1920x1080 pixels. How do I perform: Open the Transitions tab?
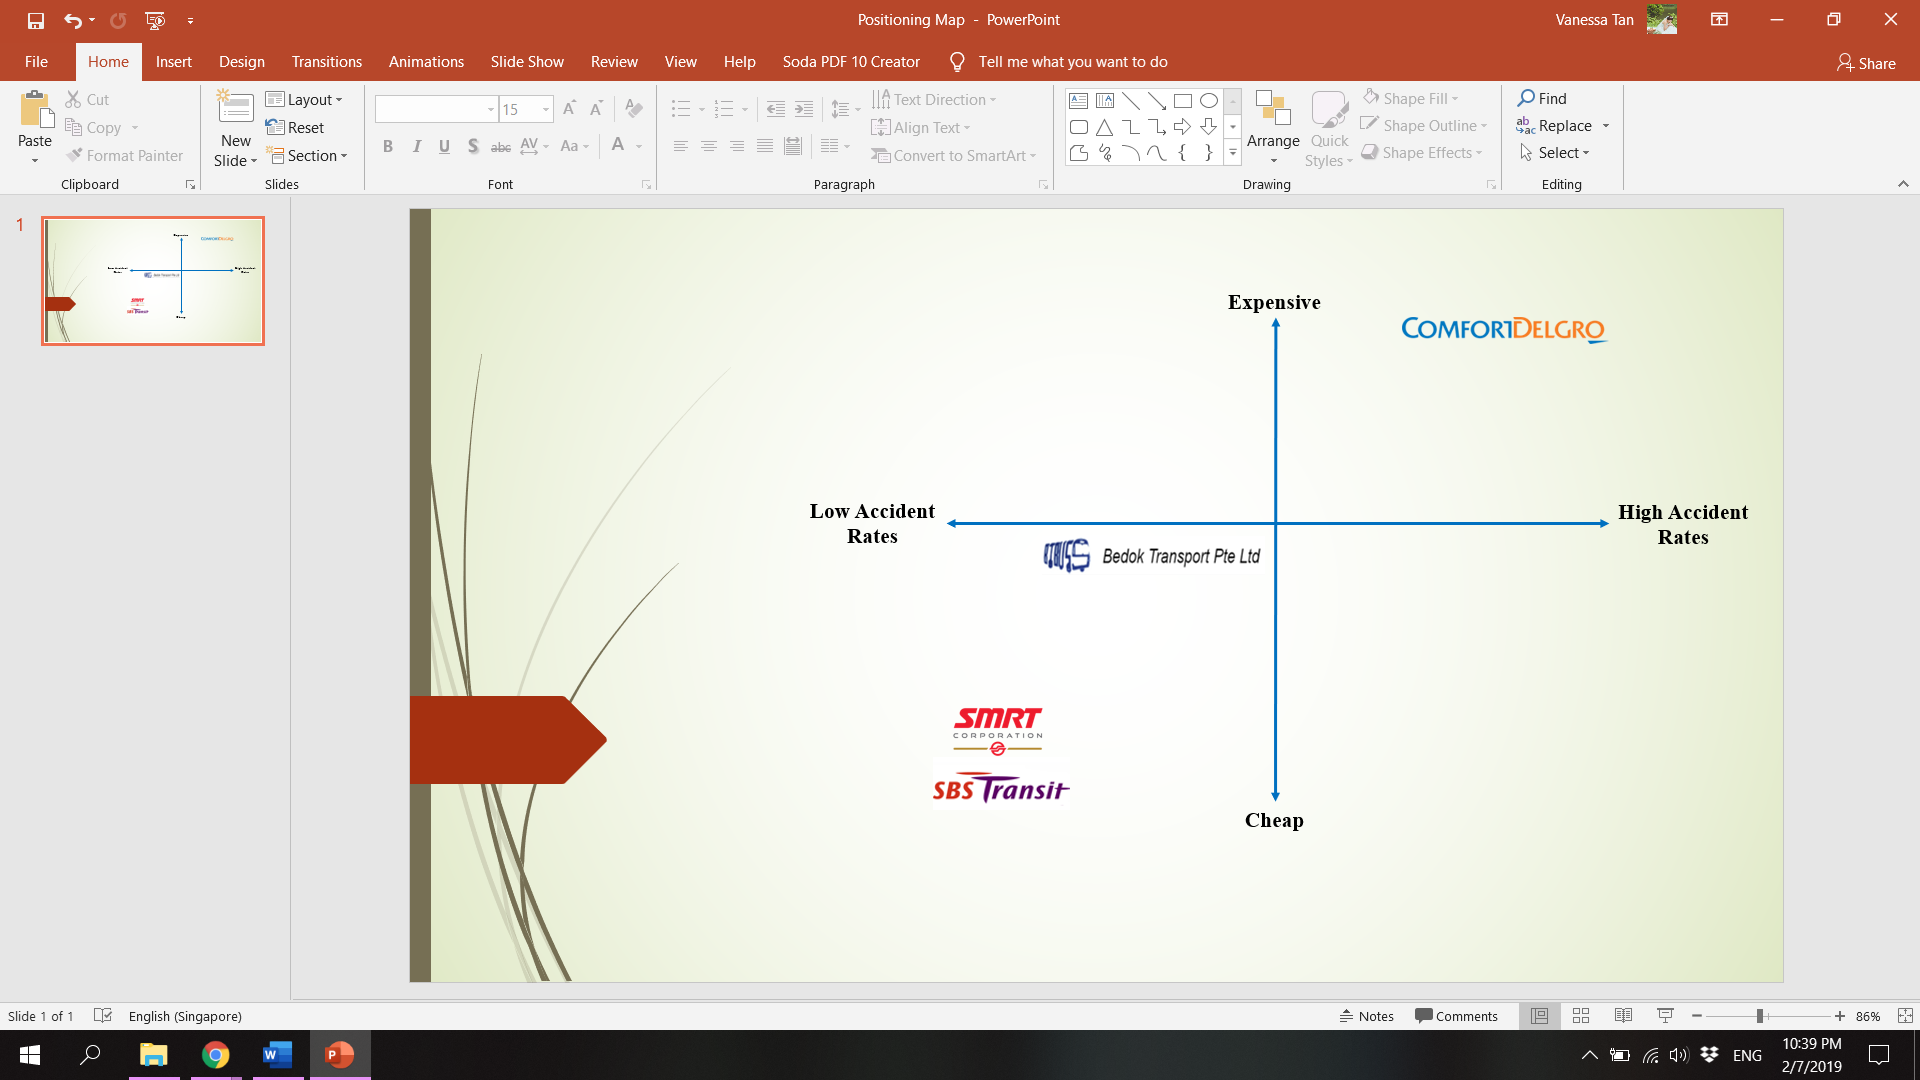[x=326, y=62]
